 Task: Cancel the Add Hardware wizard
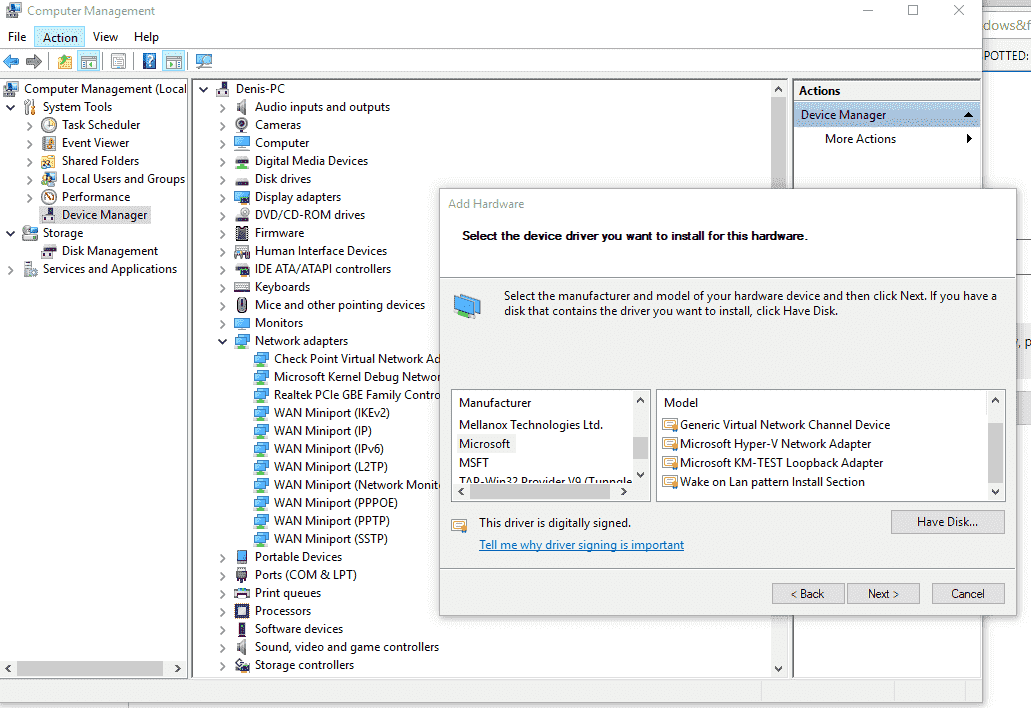click(968, 594)
